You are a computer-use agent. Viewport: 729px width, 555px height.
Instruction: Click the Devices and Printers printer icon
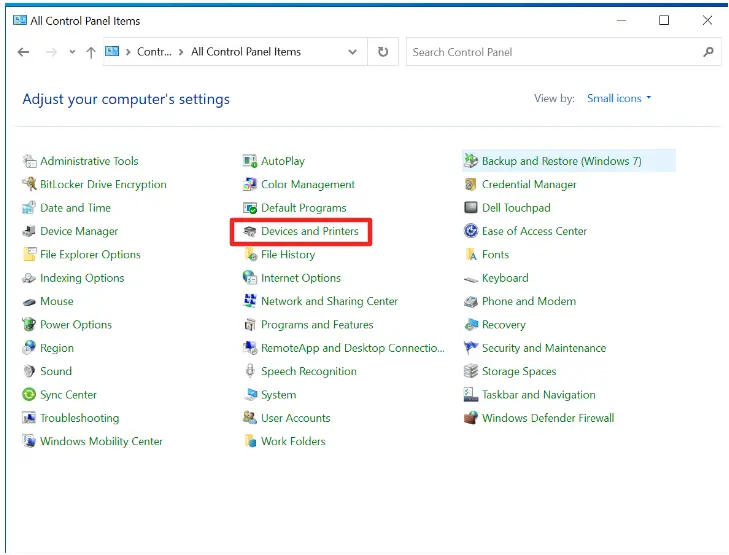pos(250,231)
